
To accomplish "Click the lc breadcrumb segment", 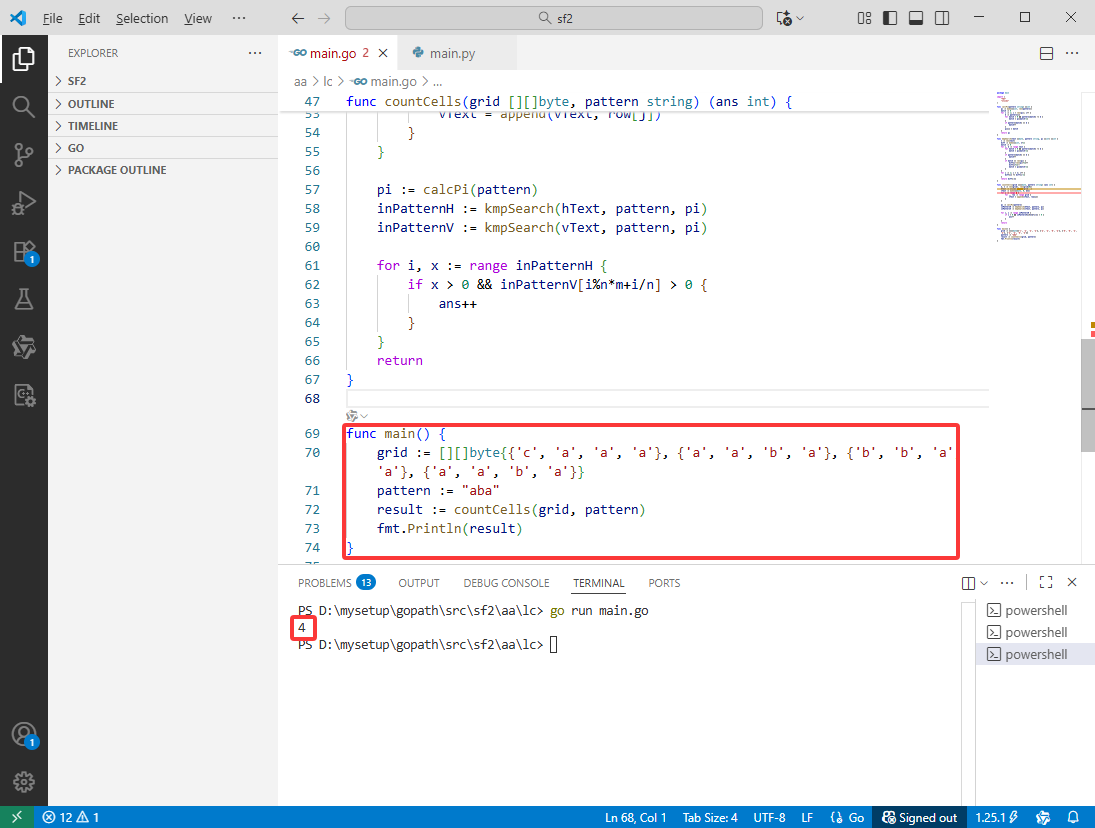I will pos(328,82).
